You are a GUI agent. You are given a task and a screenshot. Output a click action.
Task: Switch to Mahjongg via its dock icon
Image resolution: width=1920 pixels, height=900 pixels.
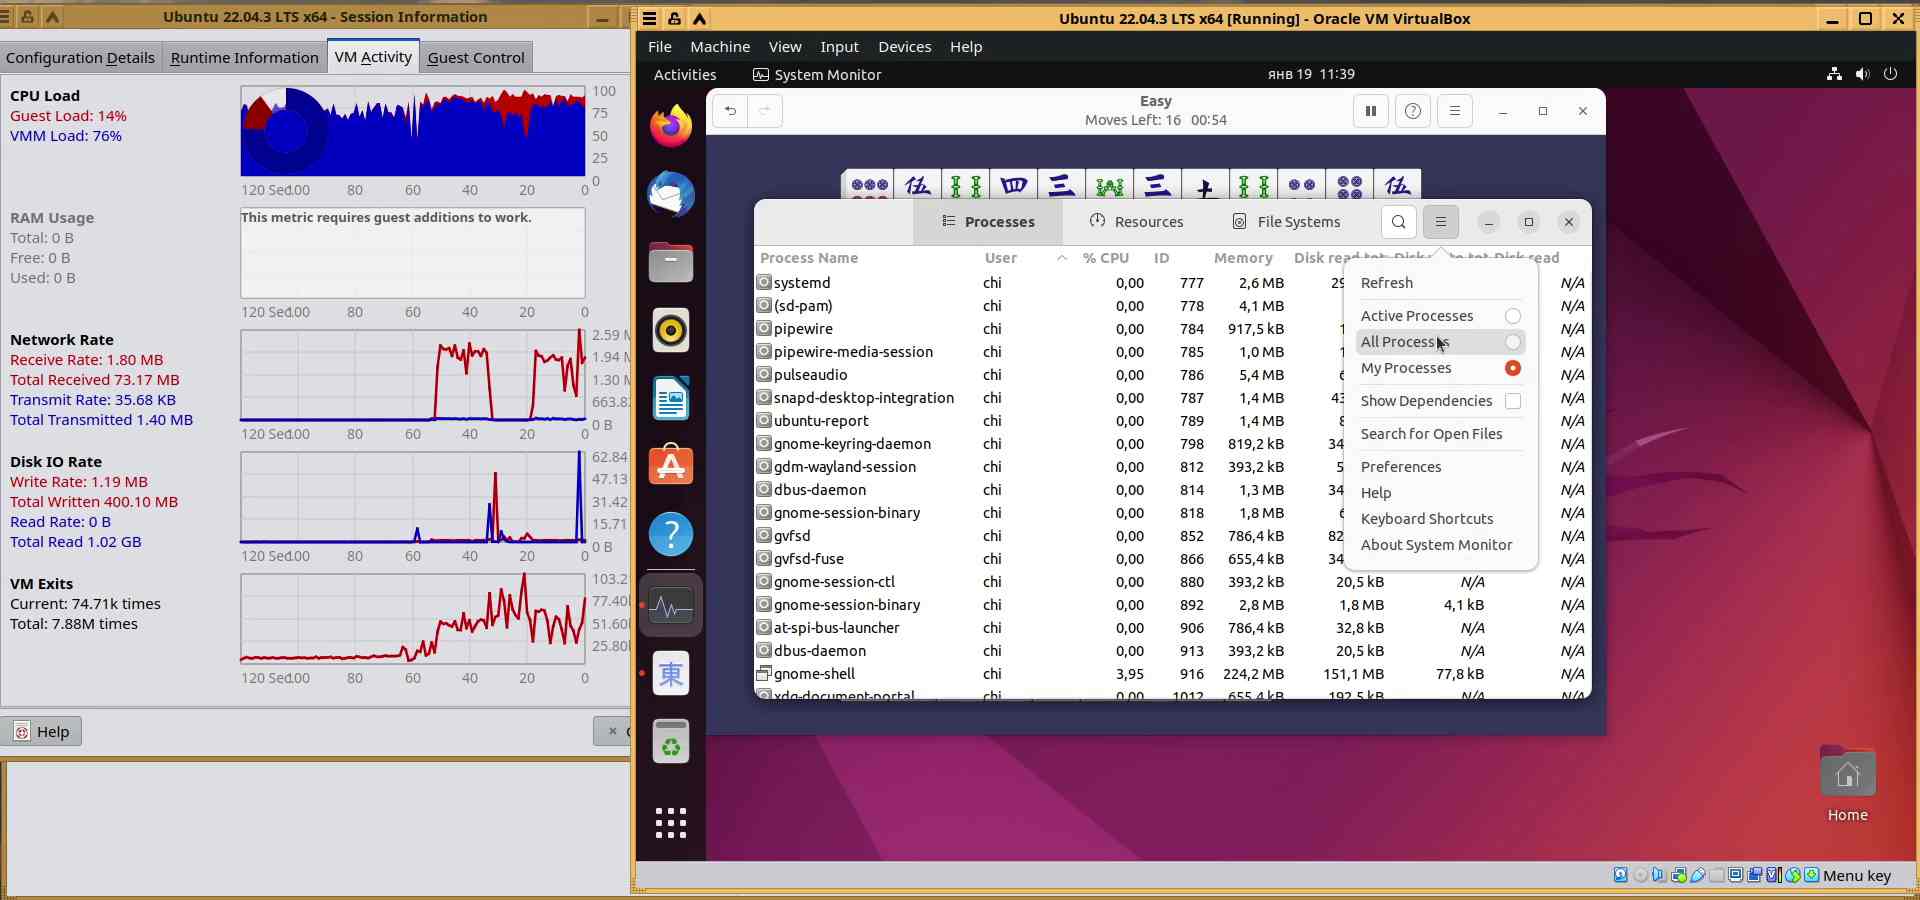tap(671, 674)
